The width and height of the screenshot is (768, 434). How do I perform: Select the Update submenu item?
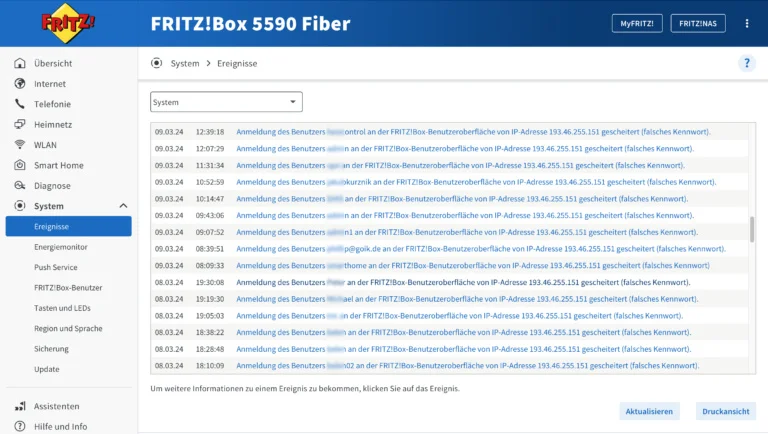pyautogui.click(x=47, y=369)
